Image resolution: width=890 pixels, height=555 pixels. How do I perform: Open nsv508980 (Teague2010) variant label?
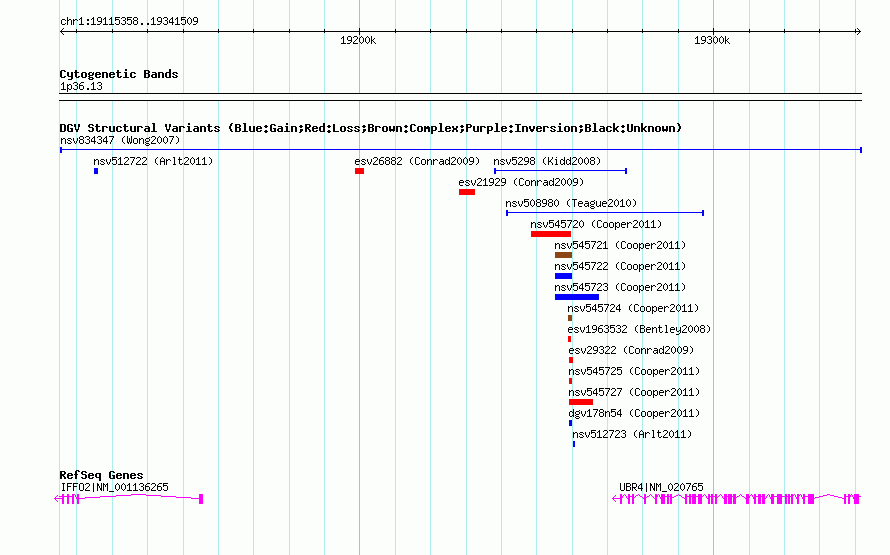[571, 203]
